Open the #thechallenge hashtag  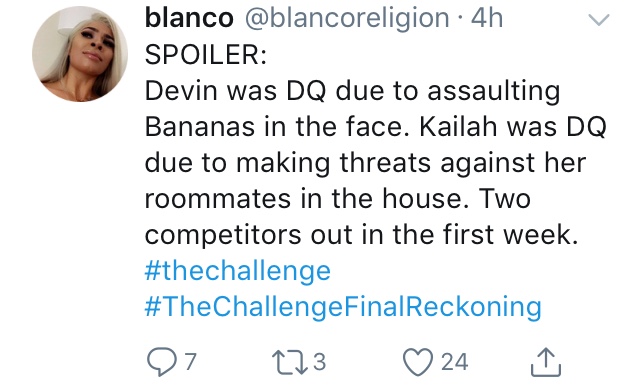(238, 271)
